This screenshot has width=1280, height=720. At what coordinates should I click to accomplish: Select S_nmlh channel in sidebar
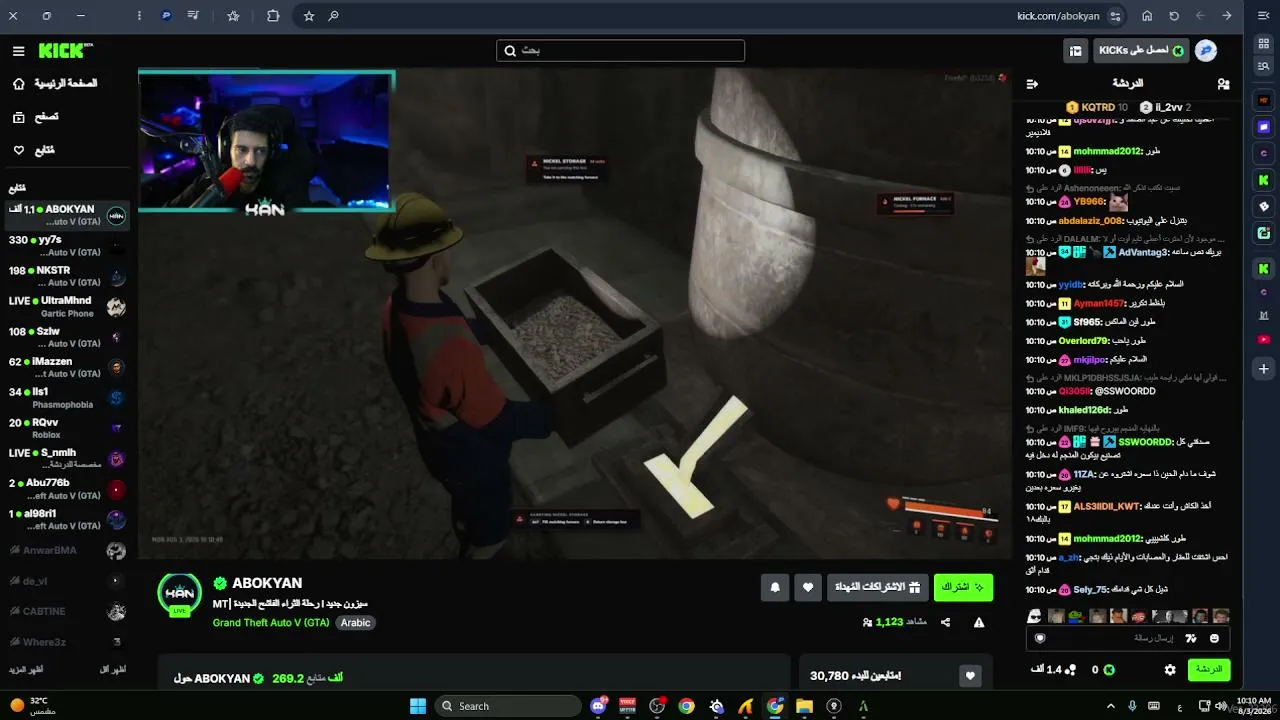click(68, 458)
